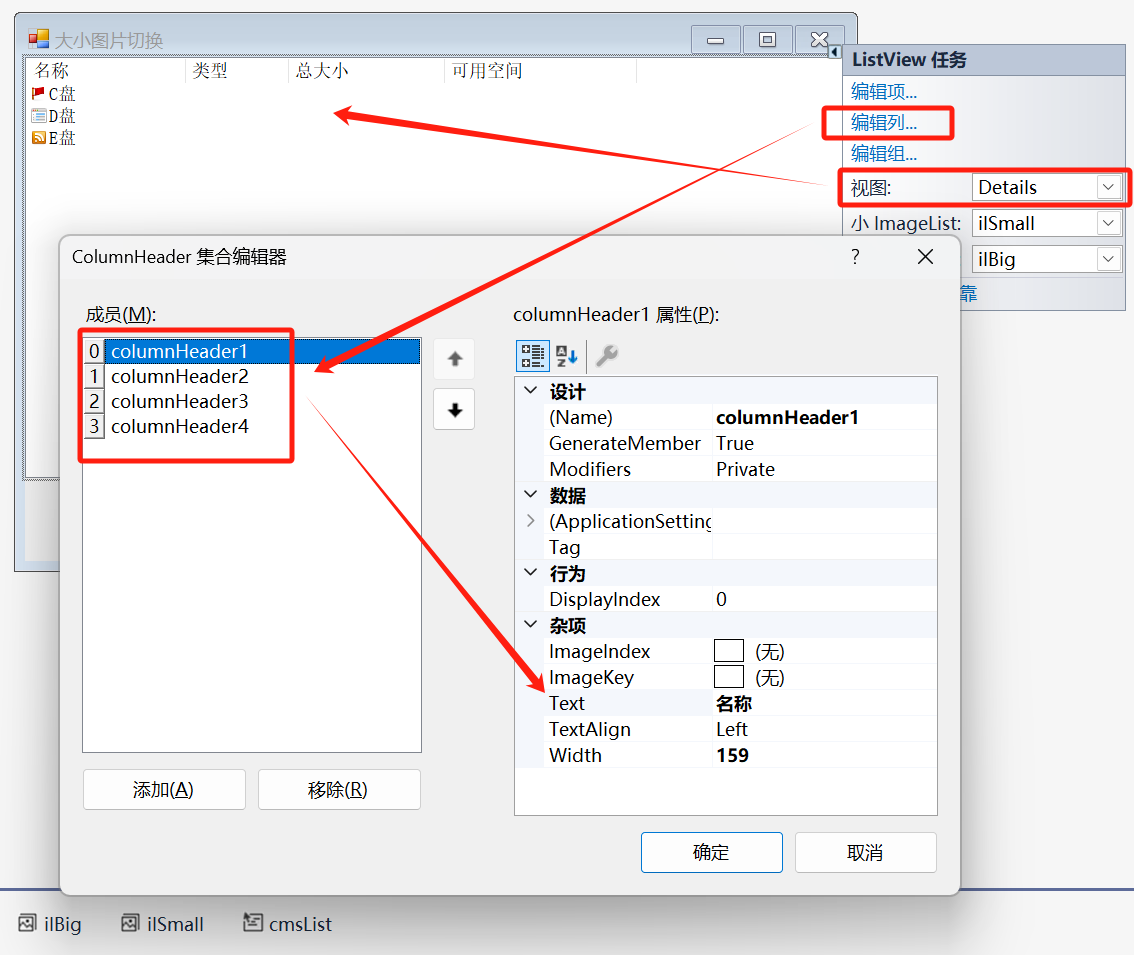Click the Alphabetical sort icon
This screenshot has height=955, width=1134.
(x=567, y=356)
